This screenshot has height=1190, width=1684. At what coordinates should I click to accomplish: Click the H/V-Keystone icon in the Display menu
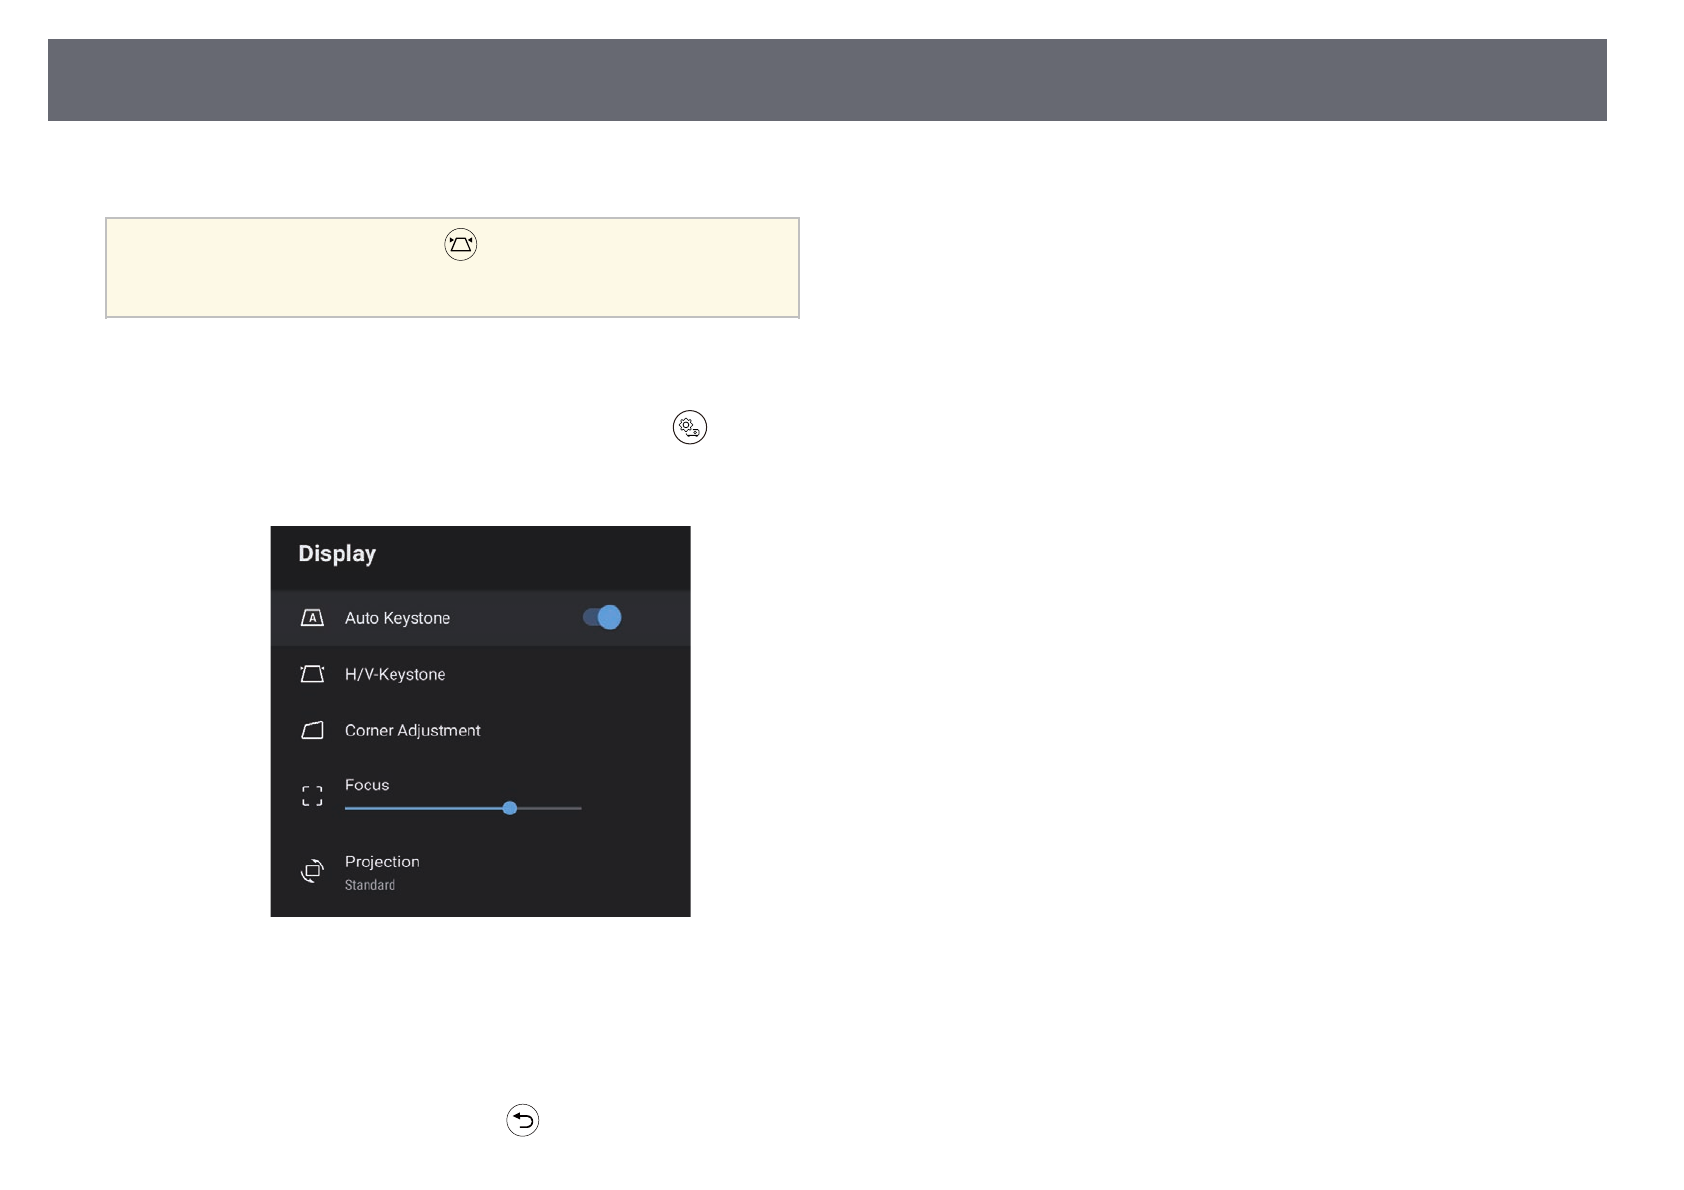pyautogui.click(x=312, y=674)
